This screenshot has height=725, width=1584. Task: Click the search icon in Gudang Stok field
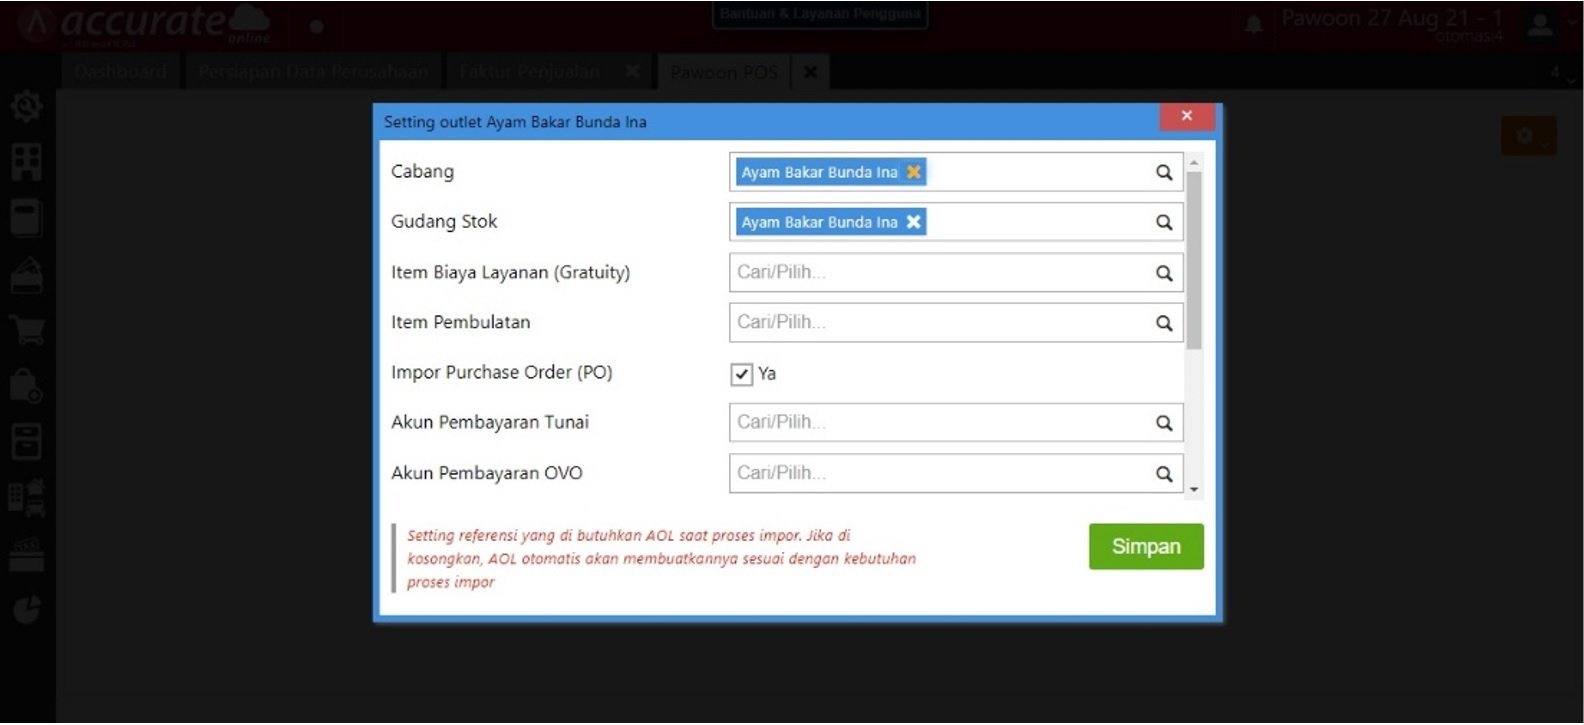pyautogui.click(x=1163, y=222)
